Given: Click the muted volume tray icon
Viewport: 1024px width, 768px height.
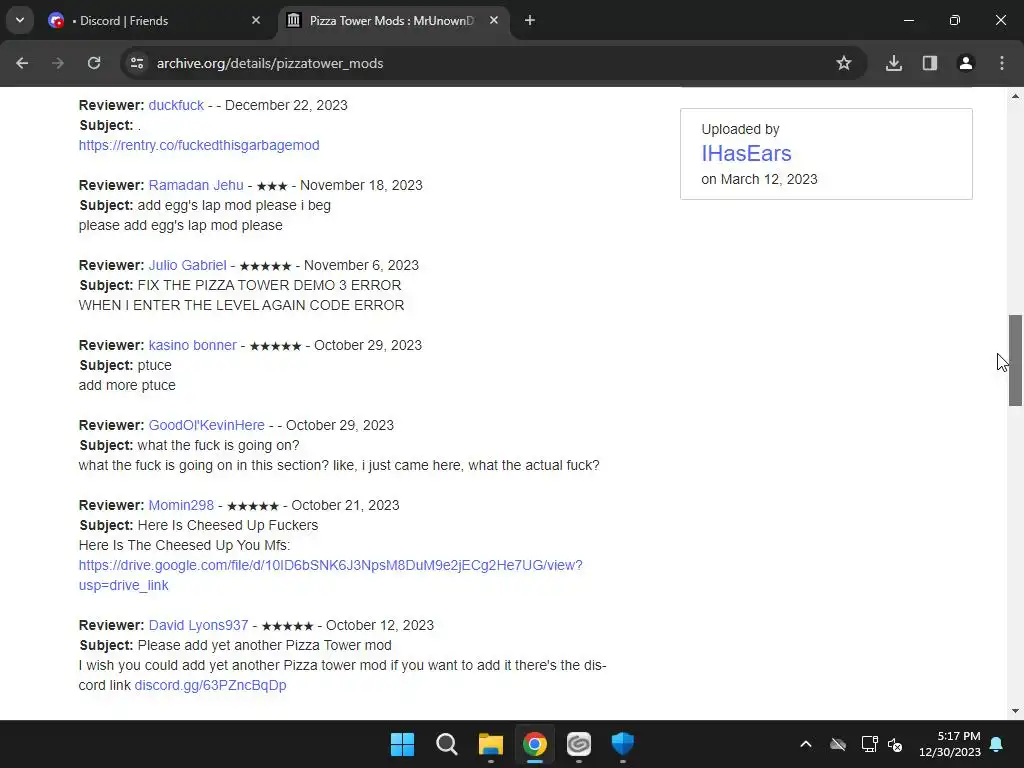Looking at the screenshot, I should point(895,744).
